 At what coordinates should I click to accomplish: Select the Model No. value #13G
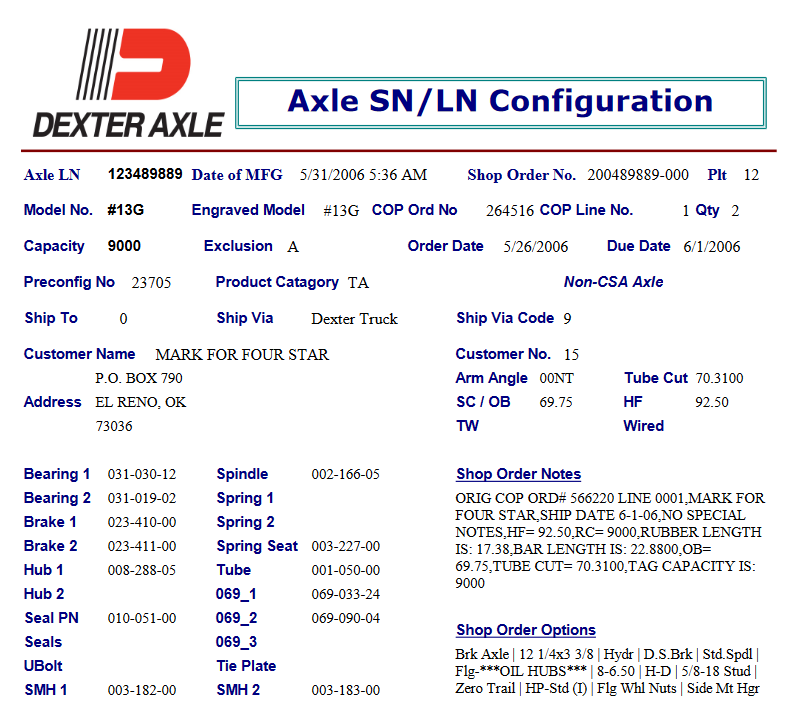pos(127,210)
